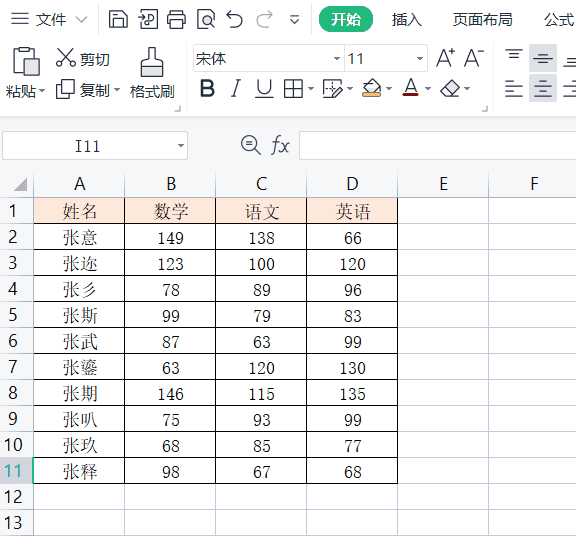Toggle middle vertical alignment

point(543,58)
